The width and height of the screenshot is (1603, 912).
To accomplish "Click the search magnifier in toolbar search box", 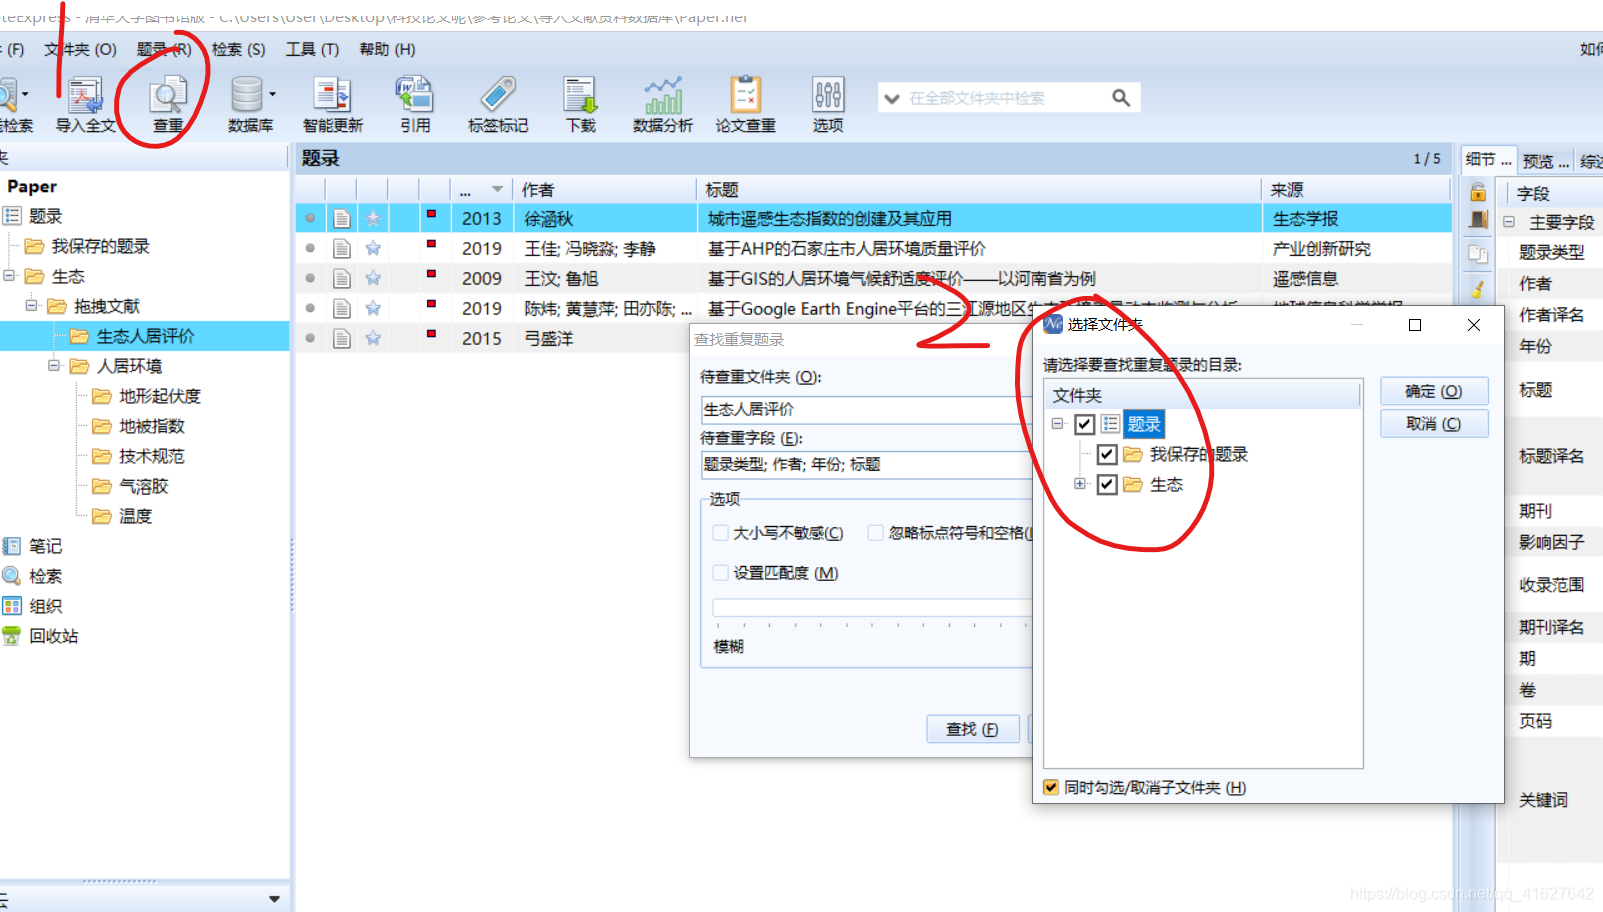I will [x=1121, y=97].
